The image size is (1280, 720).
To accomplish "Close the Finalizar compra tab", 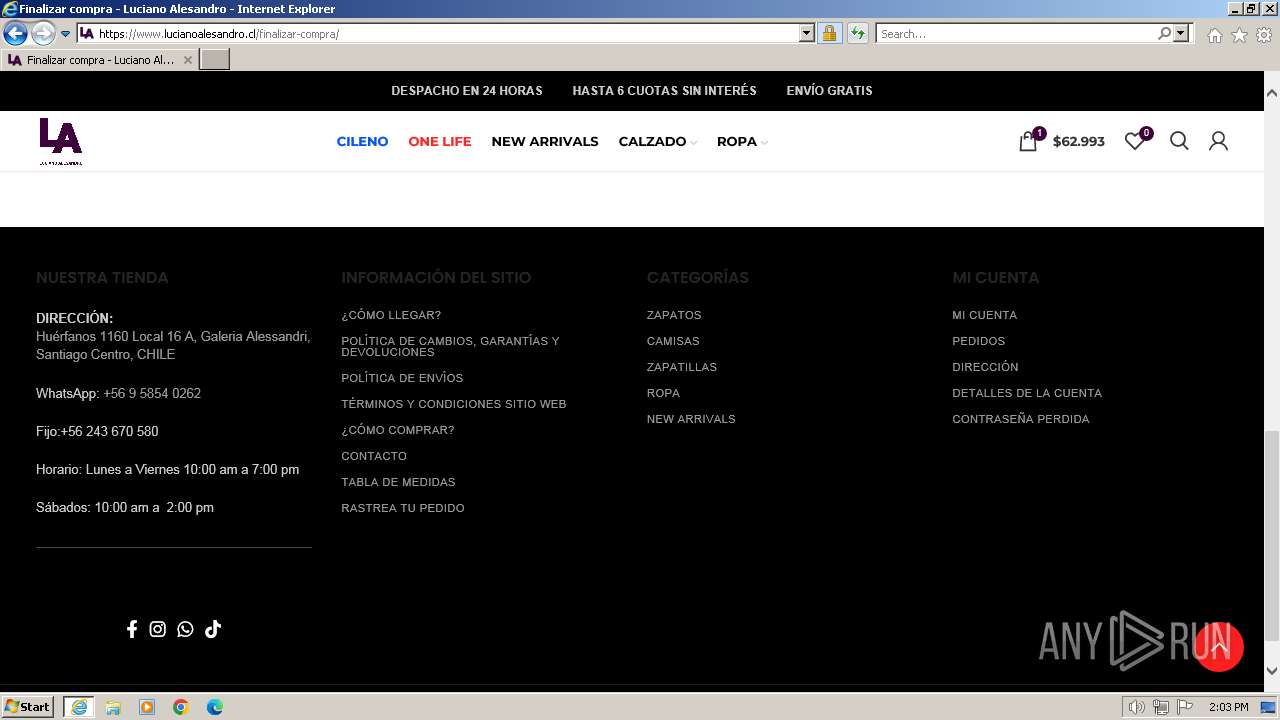I will [187, 60].
